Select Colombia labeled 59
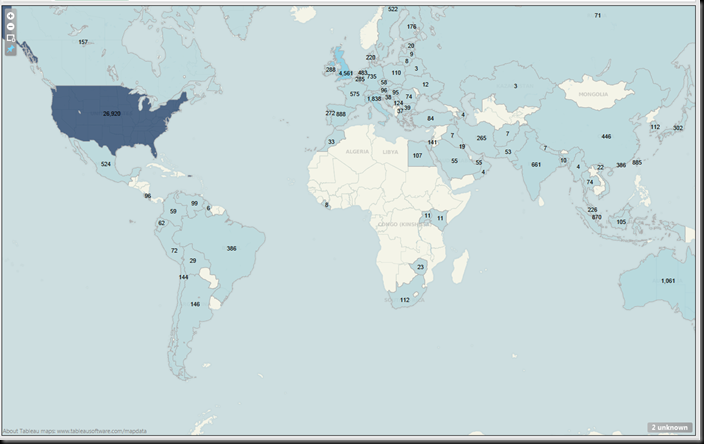Image resolution: width=704 pixels, height=444 pixels. (x=173, y=211)
